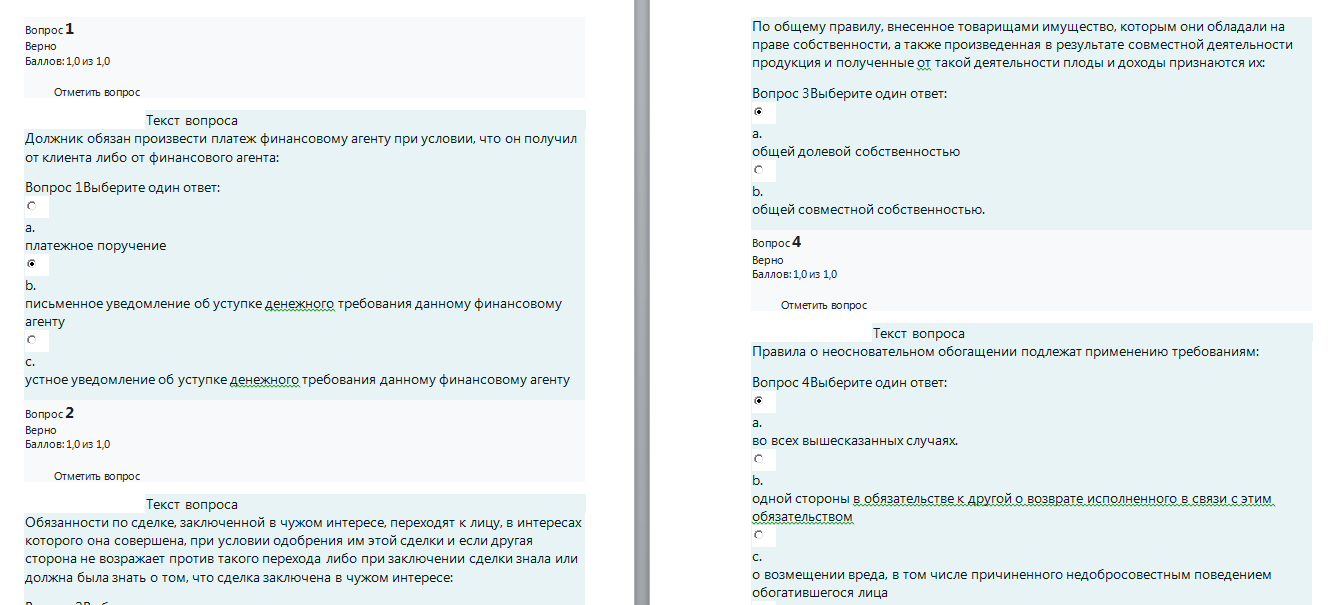
Task: Click the 'Вопрос 2' heading
Action: click(x=50, y=413)
